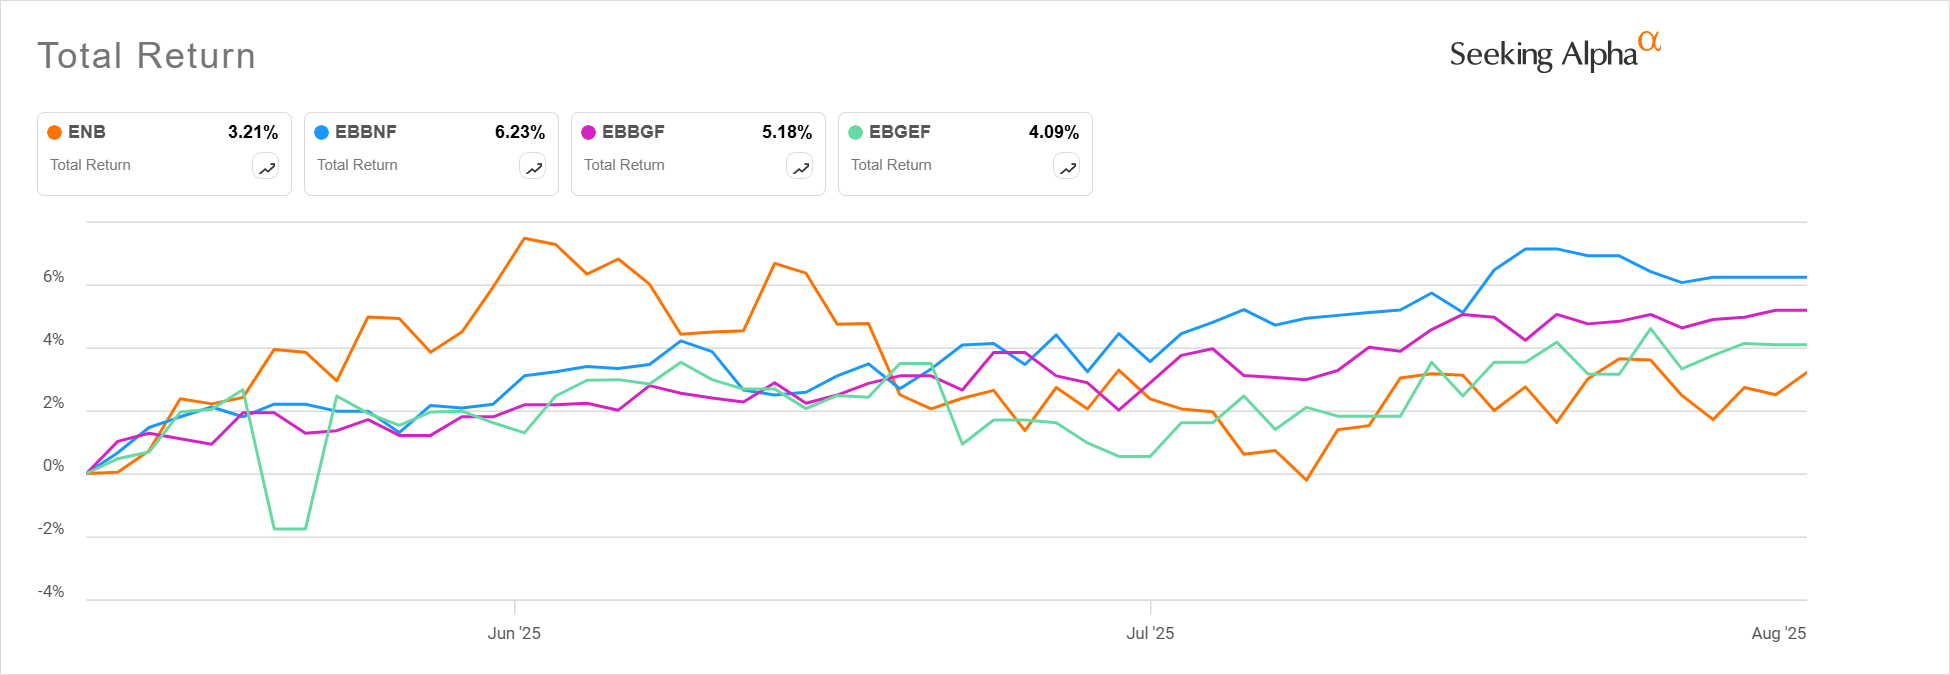Select the orange dot beside ENB
Screen dimensions: 1950x675
pyautogui.click(x=55, y=131)
